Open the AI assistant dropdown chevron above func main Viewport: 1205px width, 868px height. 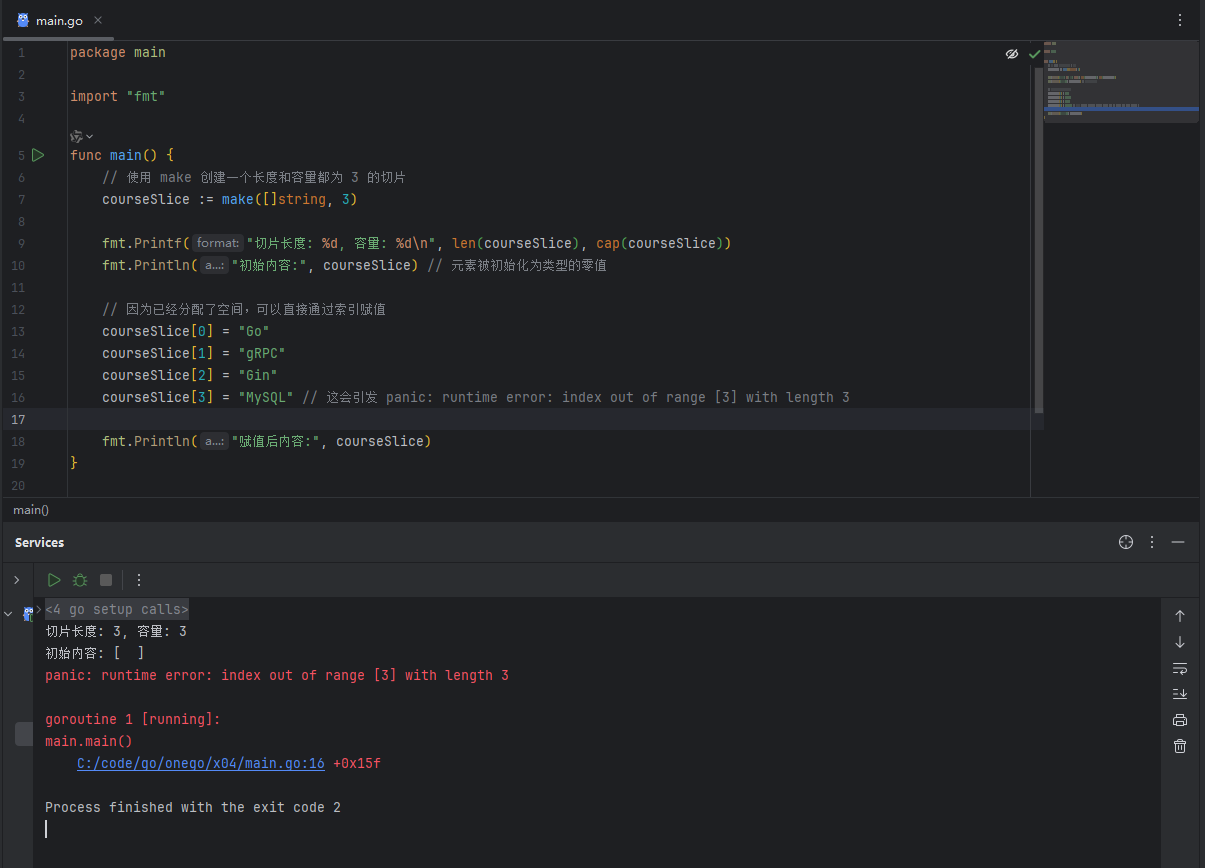(x=90, y=136)
